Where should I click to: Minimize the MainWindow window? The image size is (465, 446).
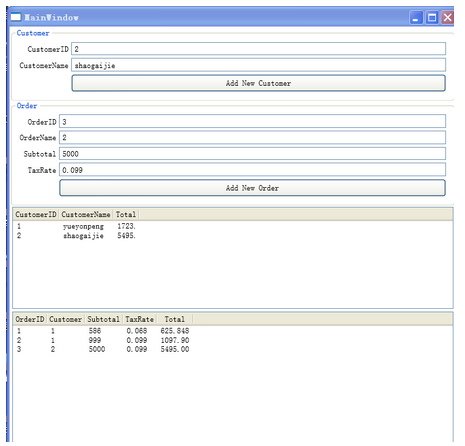point(416,18)
